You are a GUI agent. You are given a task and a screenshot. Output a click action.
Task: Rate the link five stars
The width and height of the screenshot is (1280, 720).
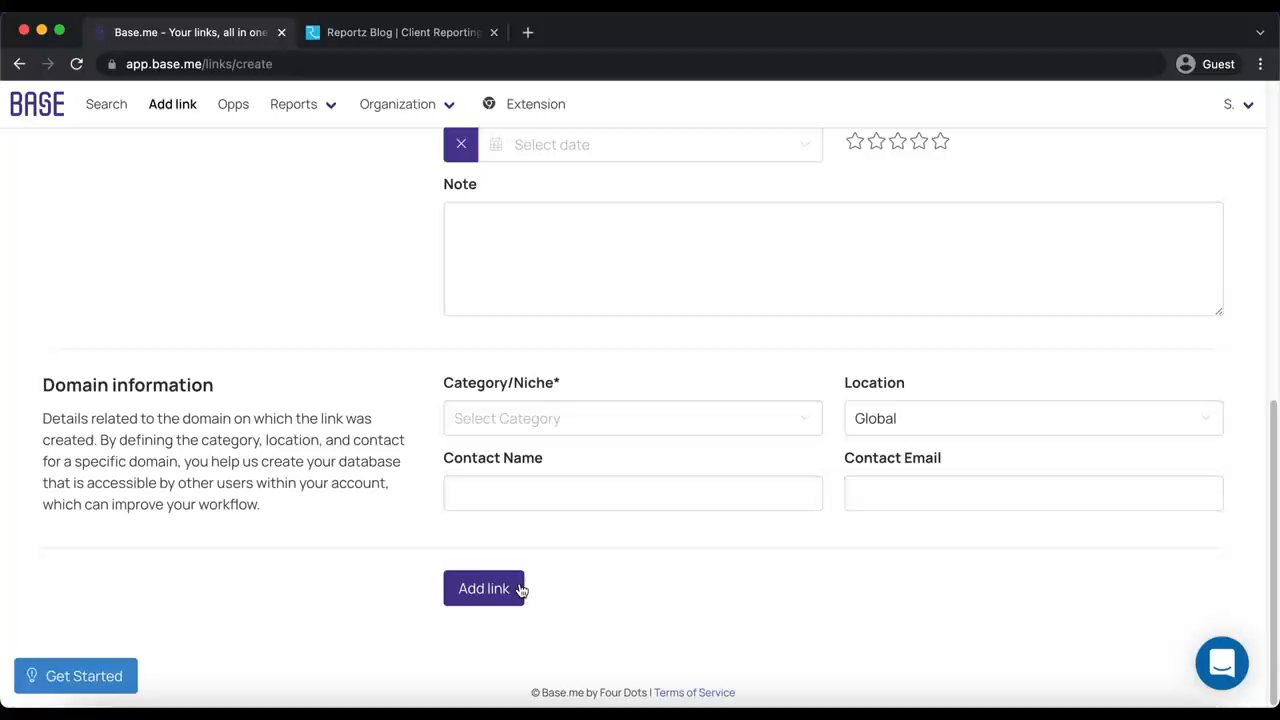(x=940, y=142)
